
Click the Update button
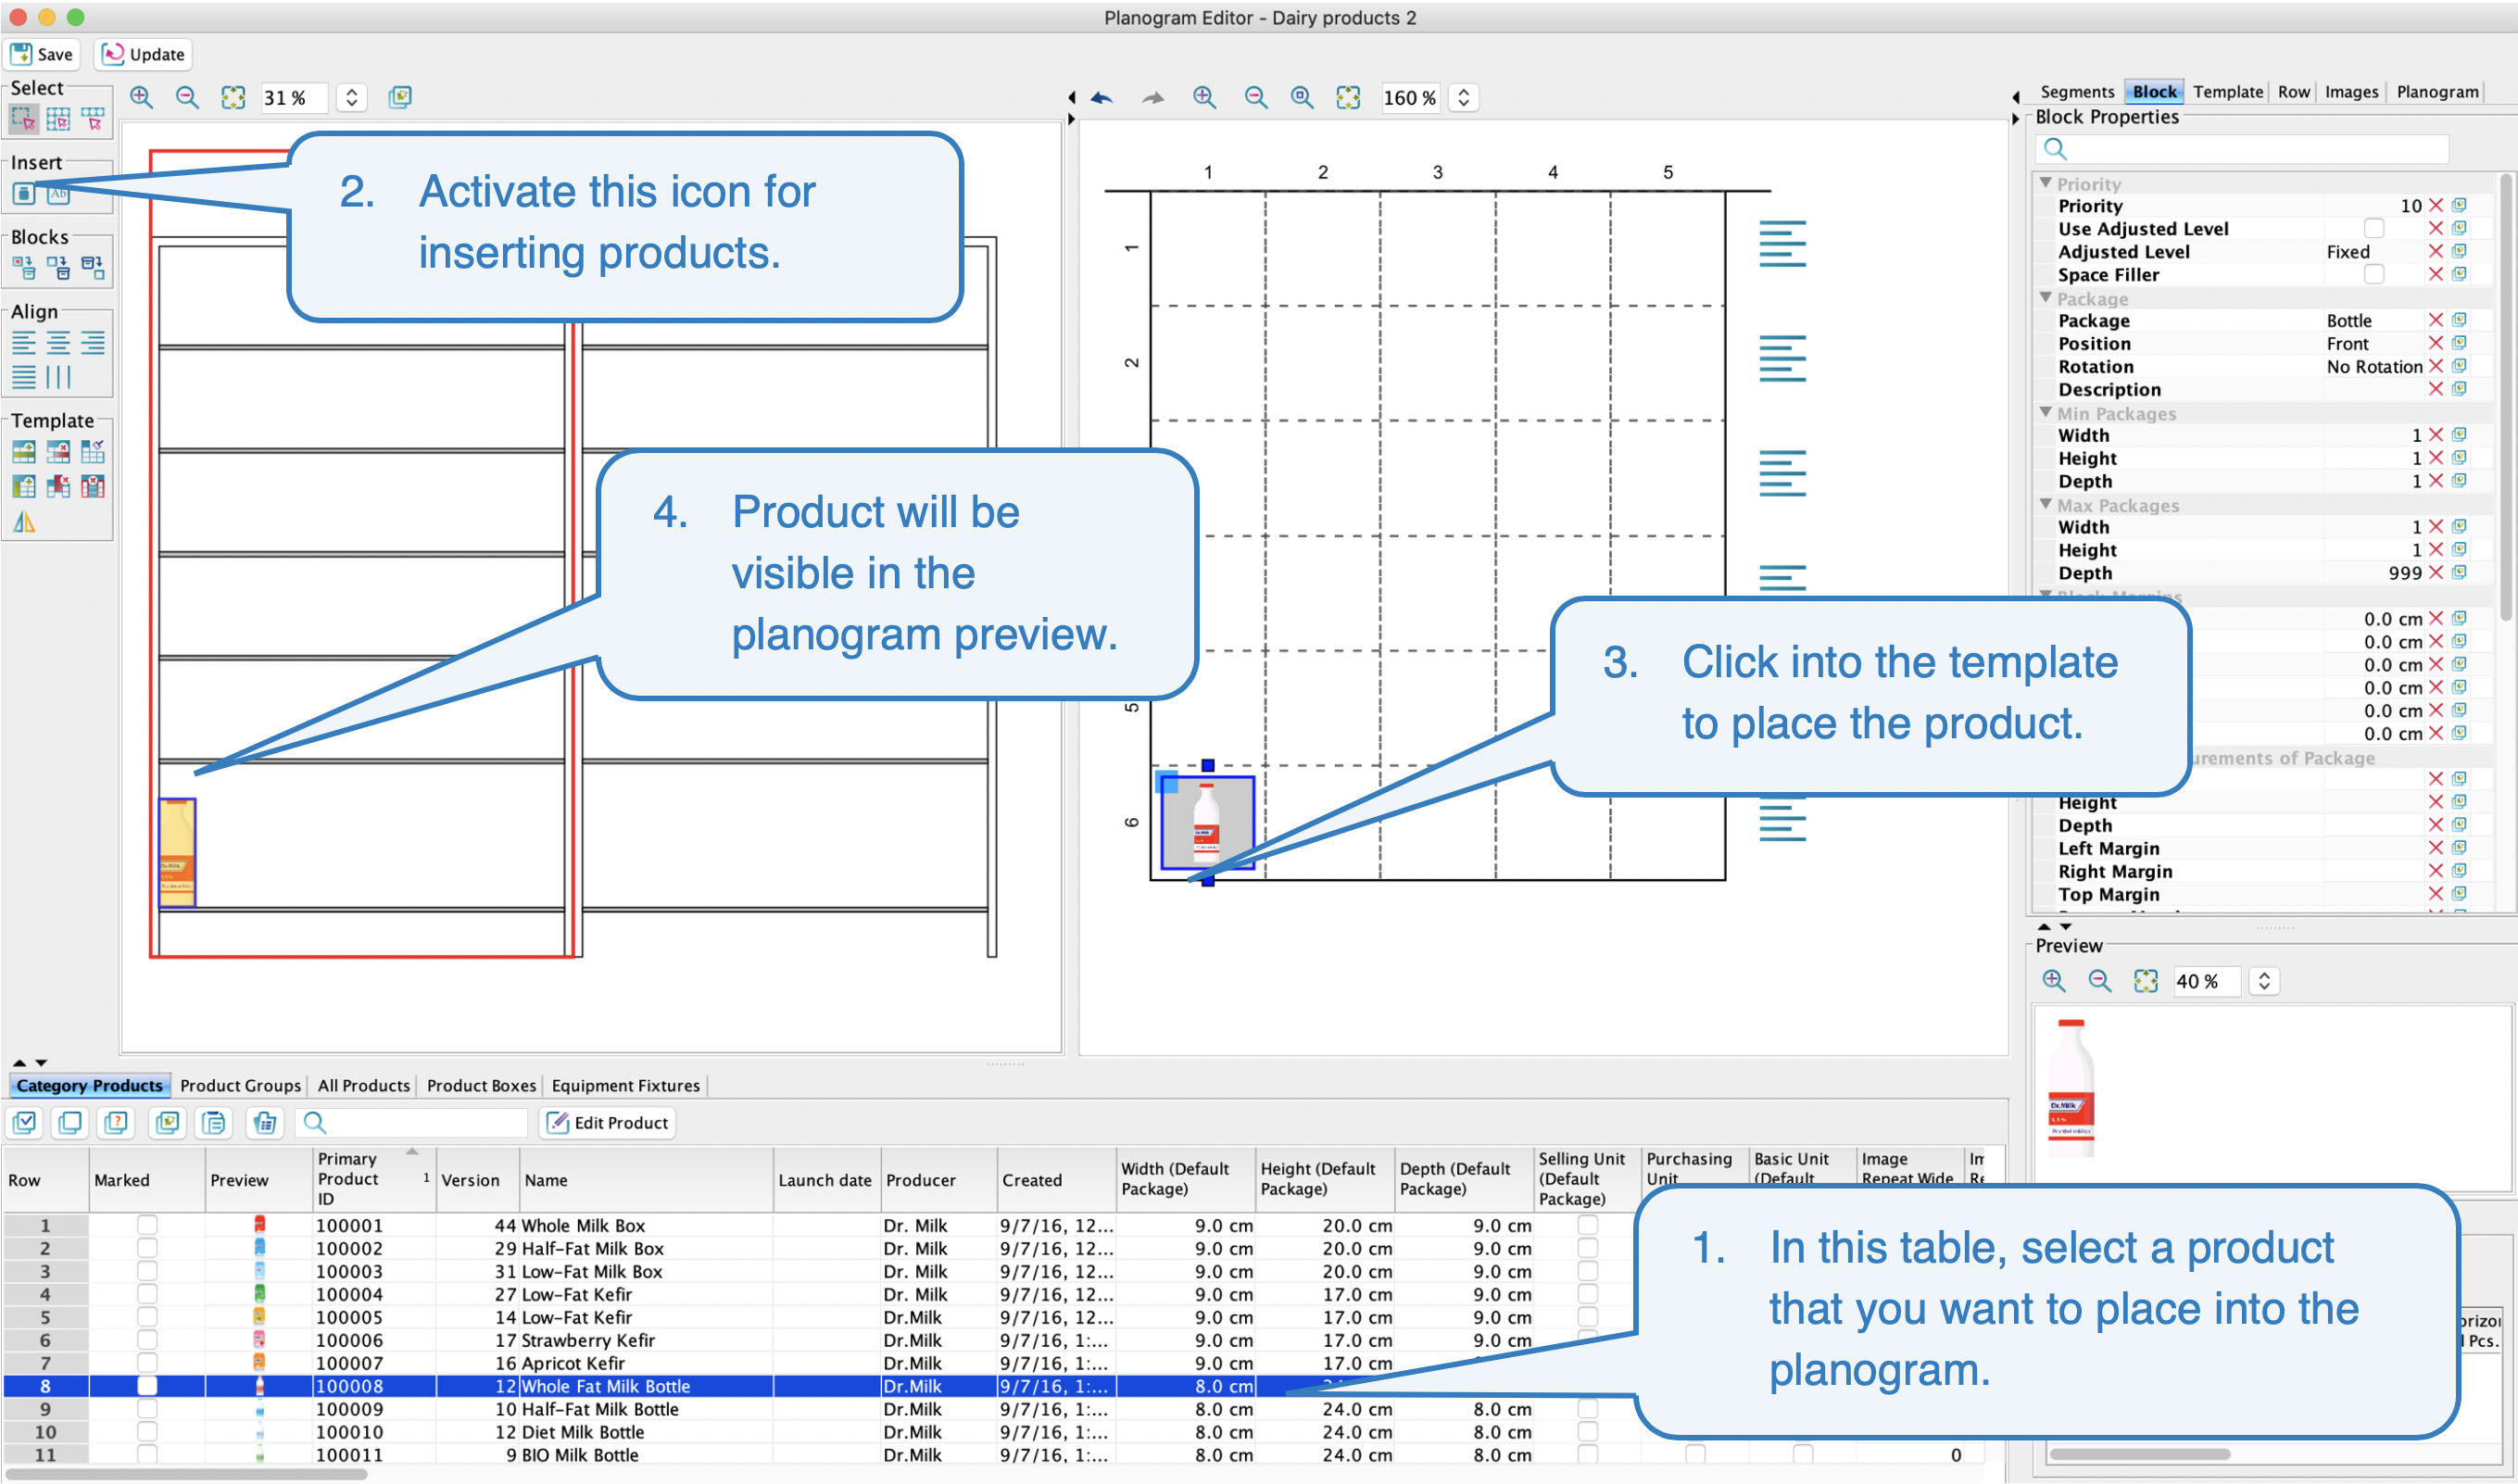click(144, 54)
